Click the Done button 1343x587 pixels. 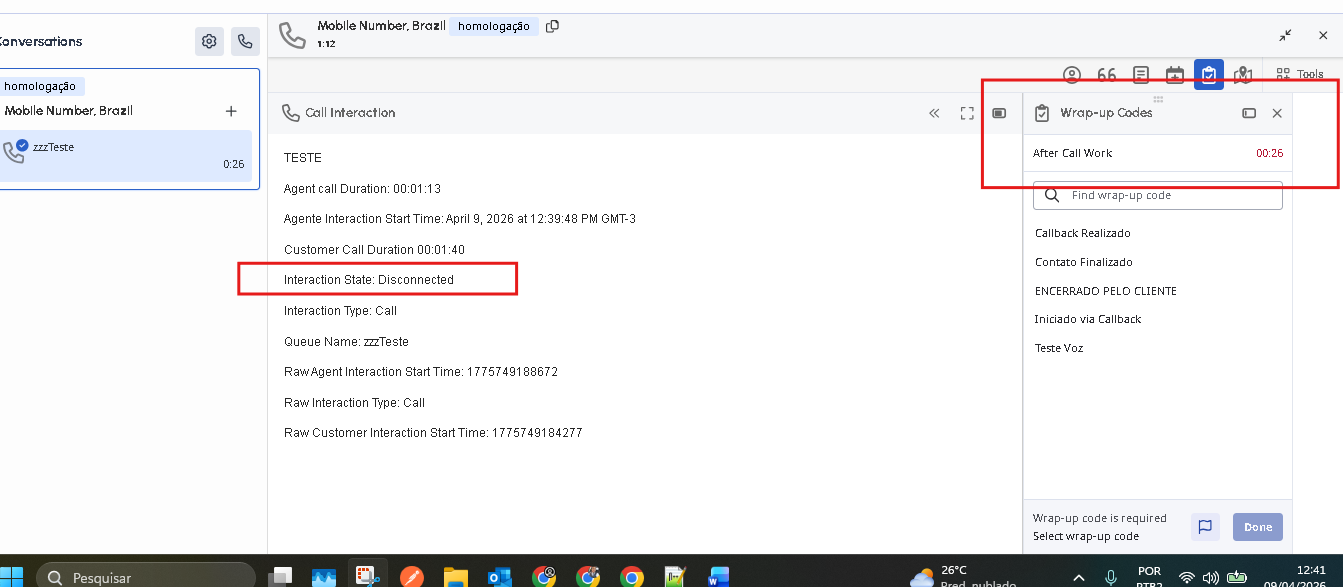click(1258, 527)
